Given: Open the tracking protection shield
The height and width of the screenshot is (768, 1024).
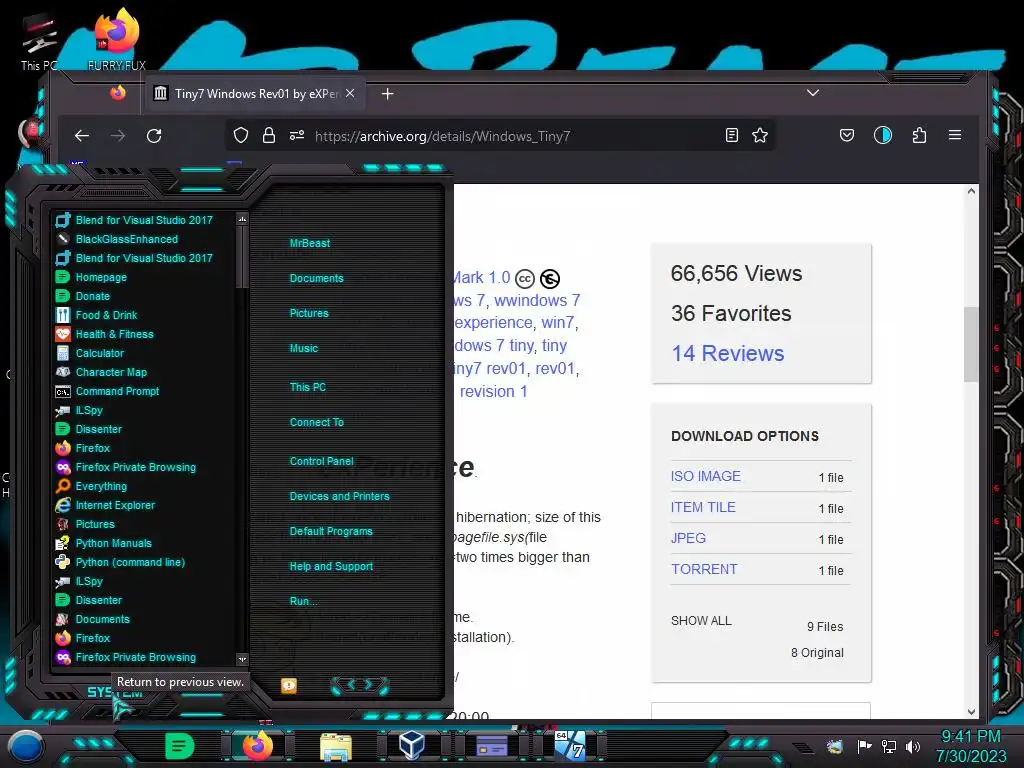Looking at the screenshot, I should click(241, 135).
